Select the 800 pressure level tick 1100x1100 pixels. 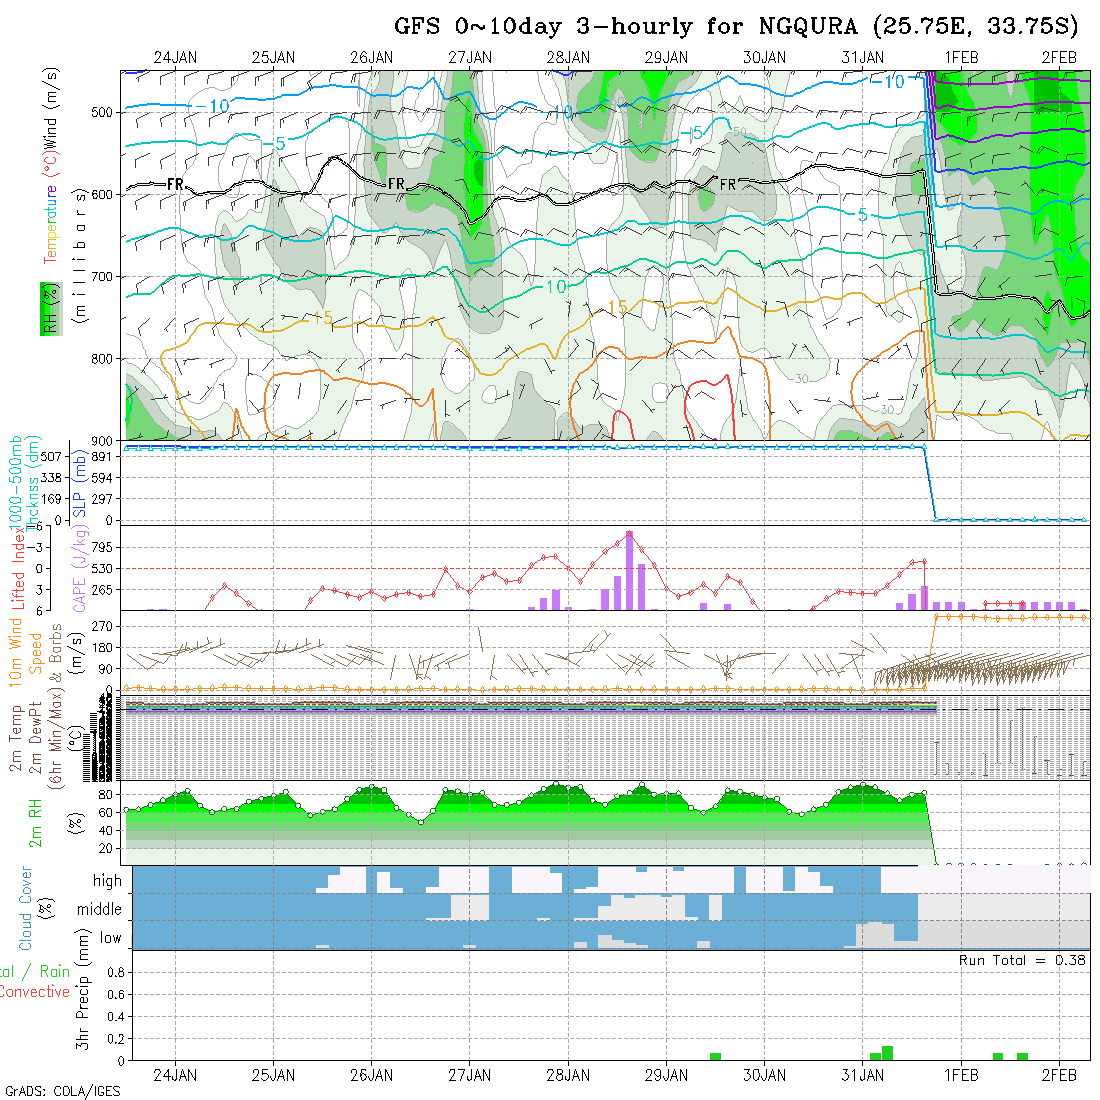tap(102, 358)
